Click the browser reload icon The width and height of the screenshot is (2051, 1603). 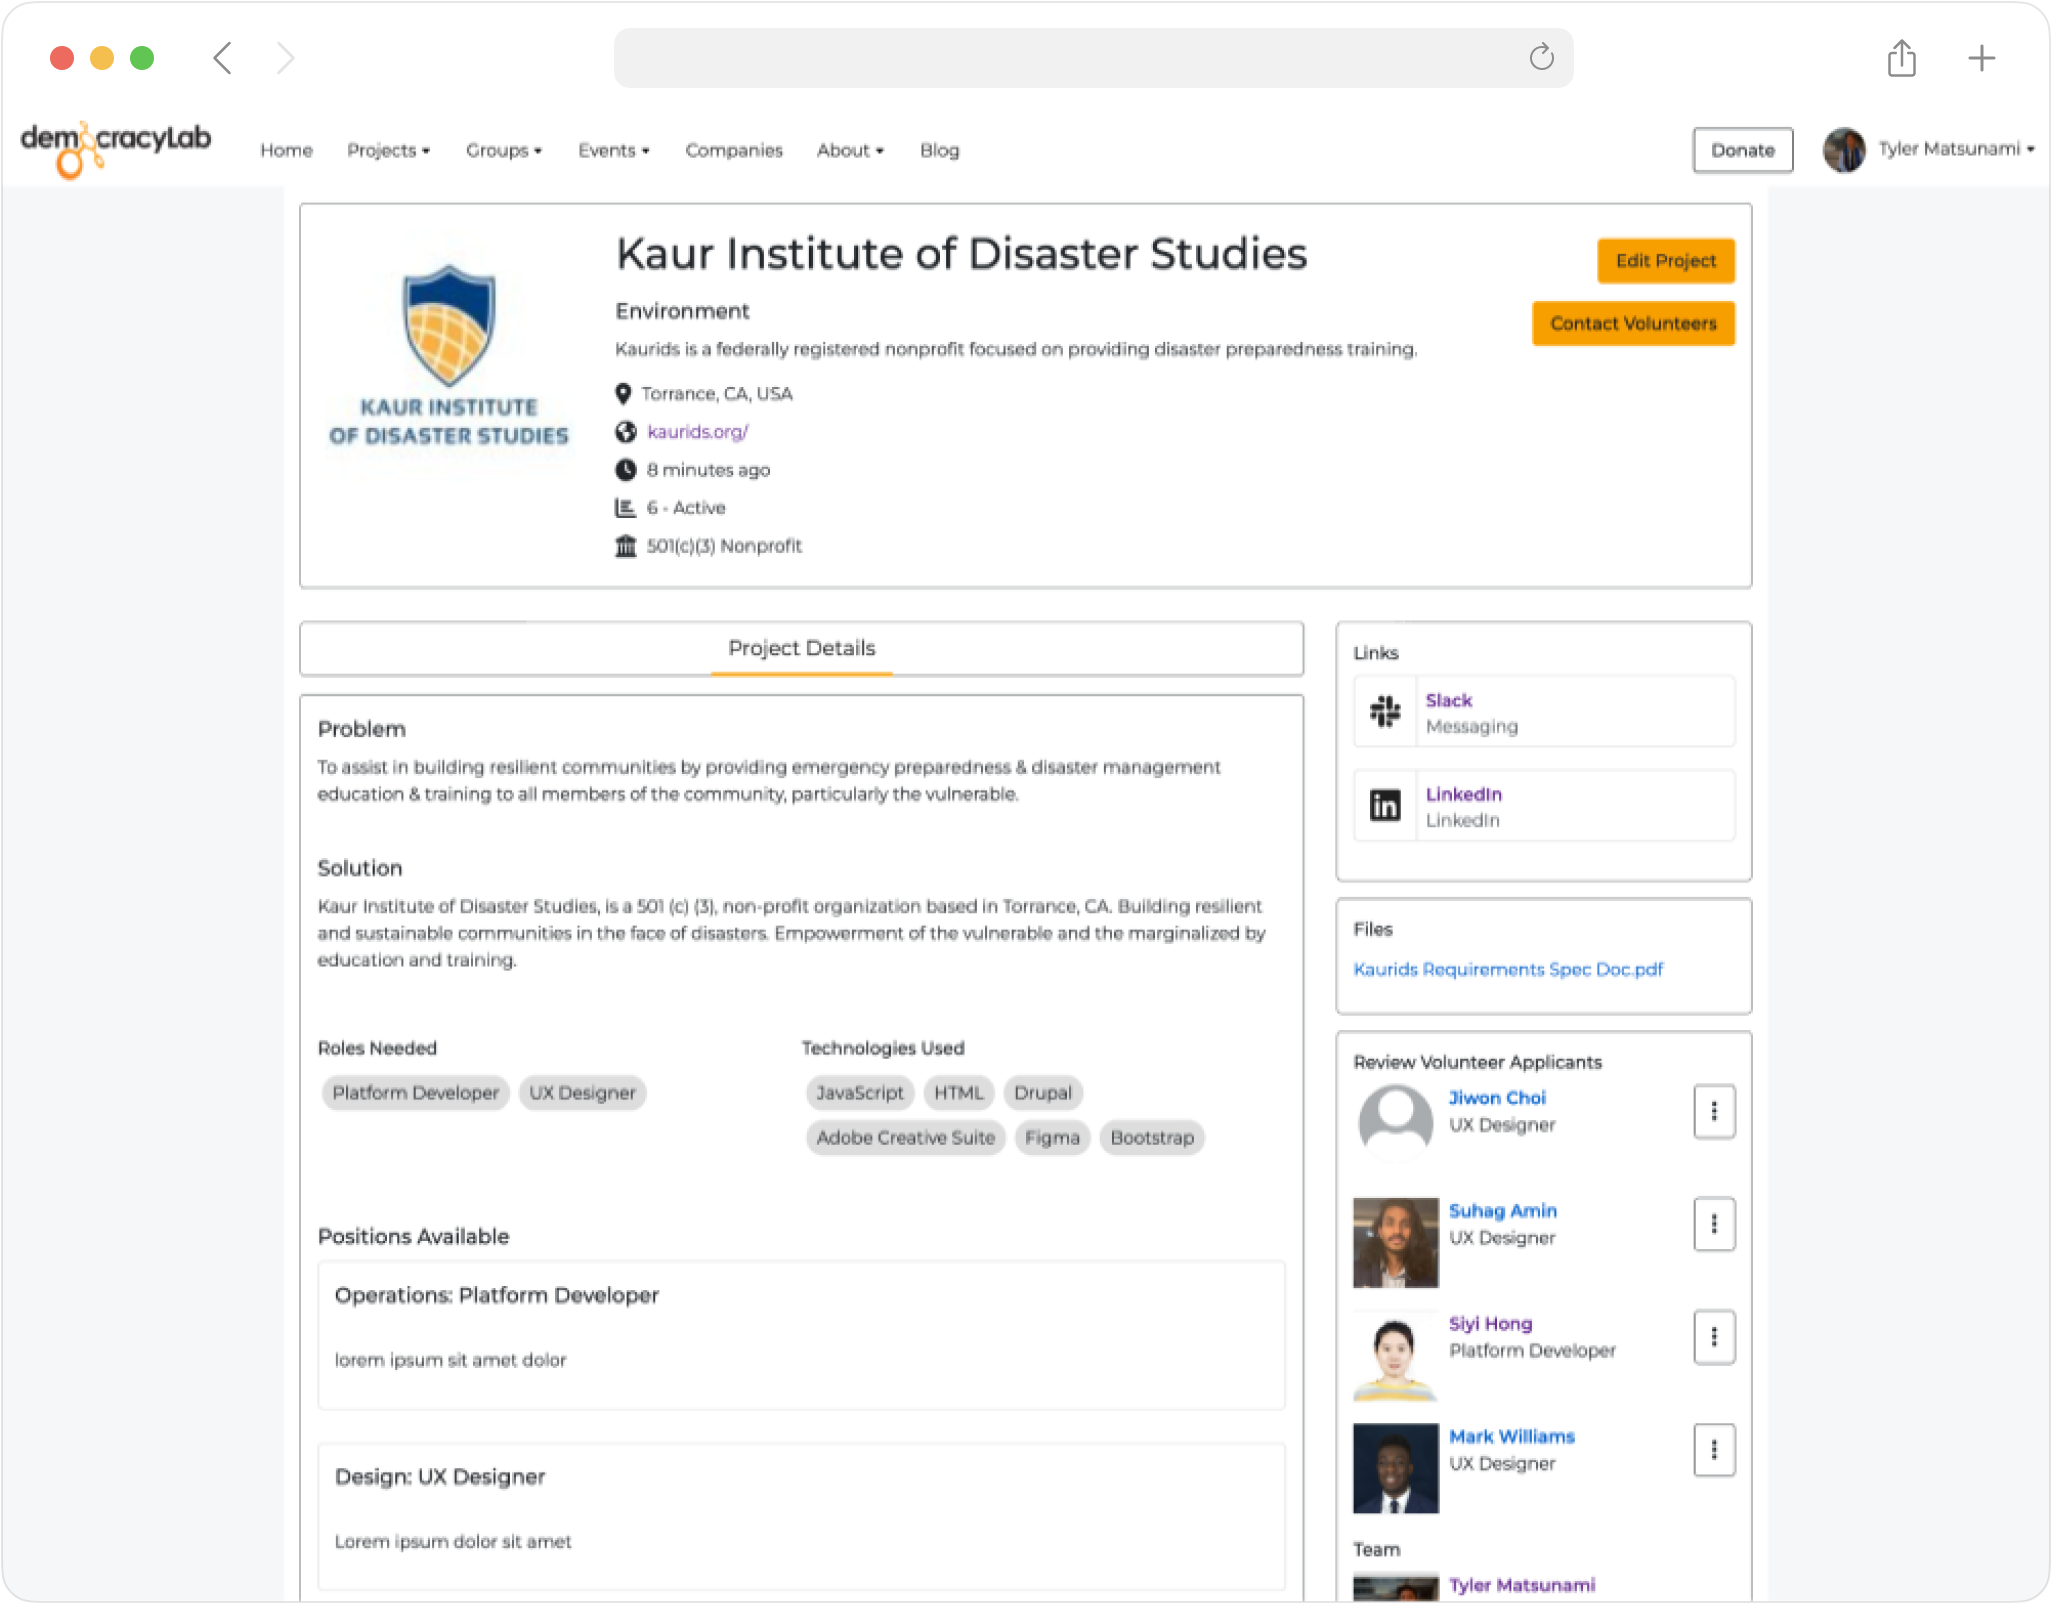1541,57
